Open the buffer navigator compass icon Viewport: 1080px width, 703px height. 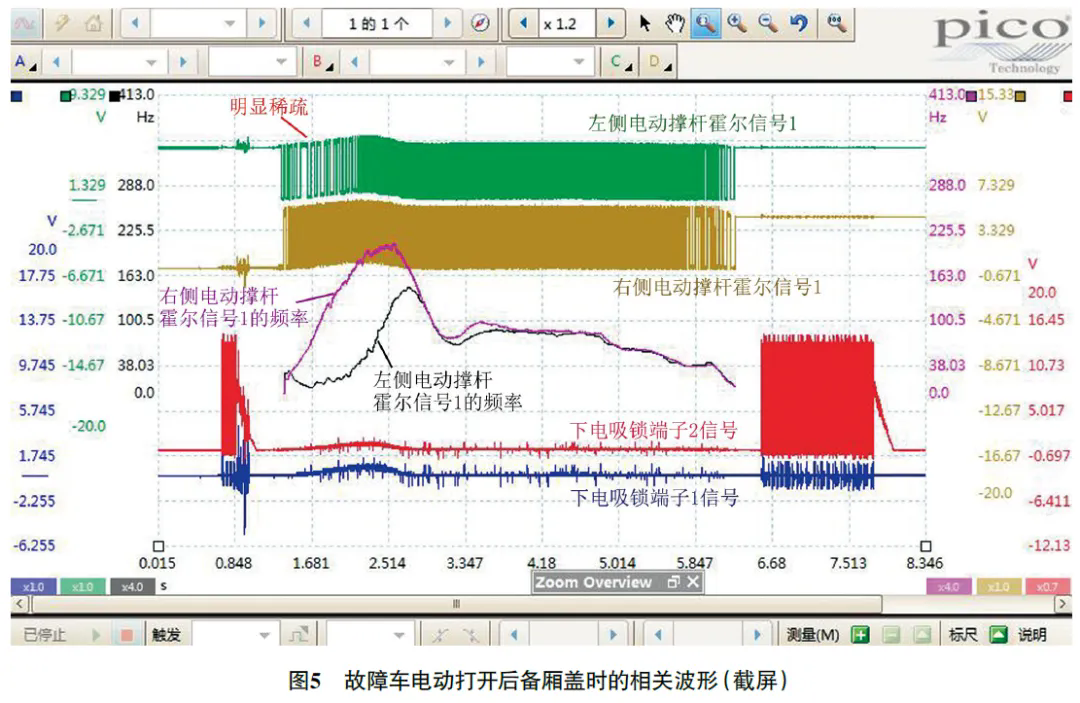tap(480, 24)
